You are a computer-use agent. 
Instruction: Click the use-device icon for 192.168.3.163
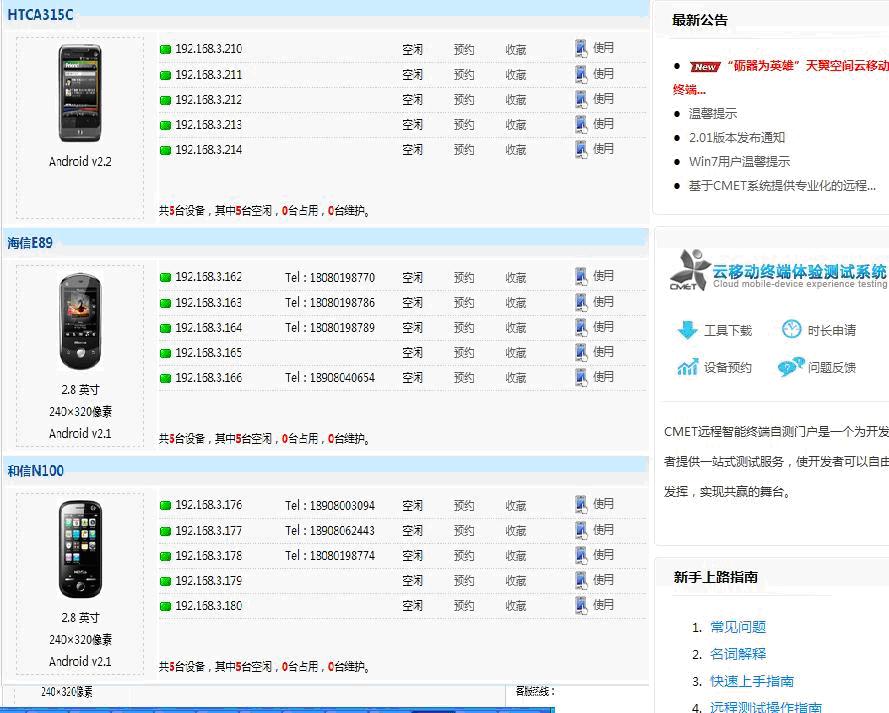[581, 302]
